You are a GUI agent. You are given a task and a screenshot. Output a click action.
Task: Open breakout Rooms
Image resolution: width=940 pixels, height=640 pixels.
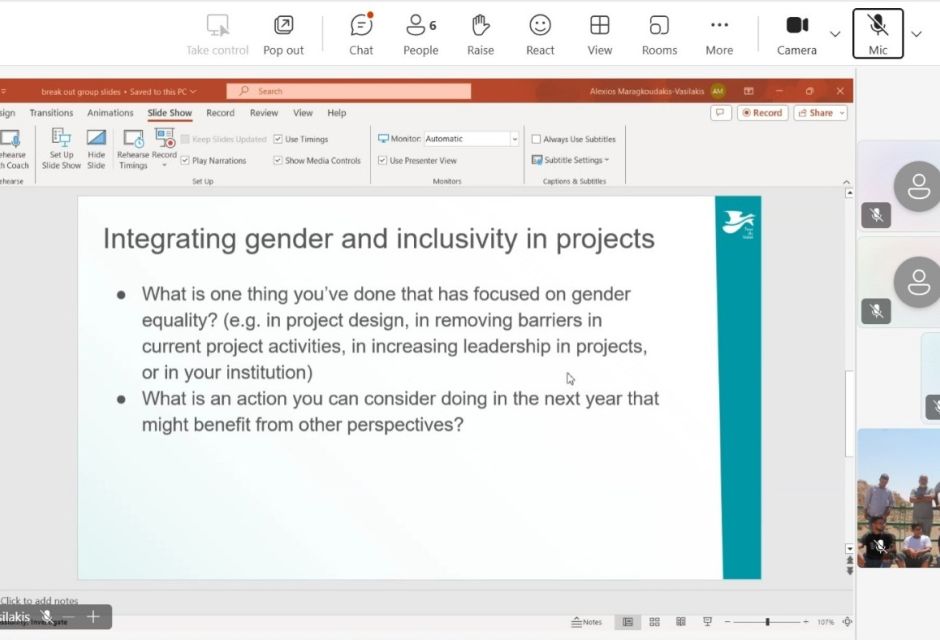[x=659, y=34]
